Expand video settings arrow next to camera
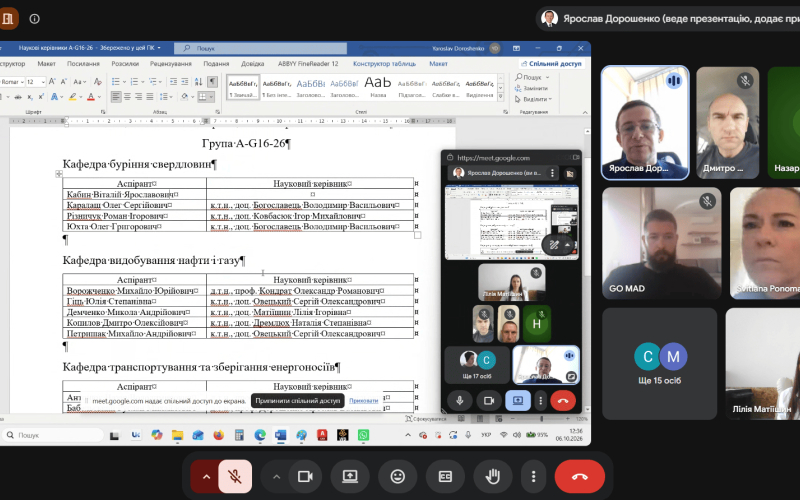This screenshot has width=800, height=500. pos(276,477)
